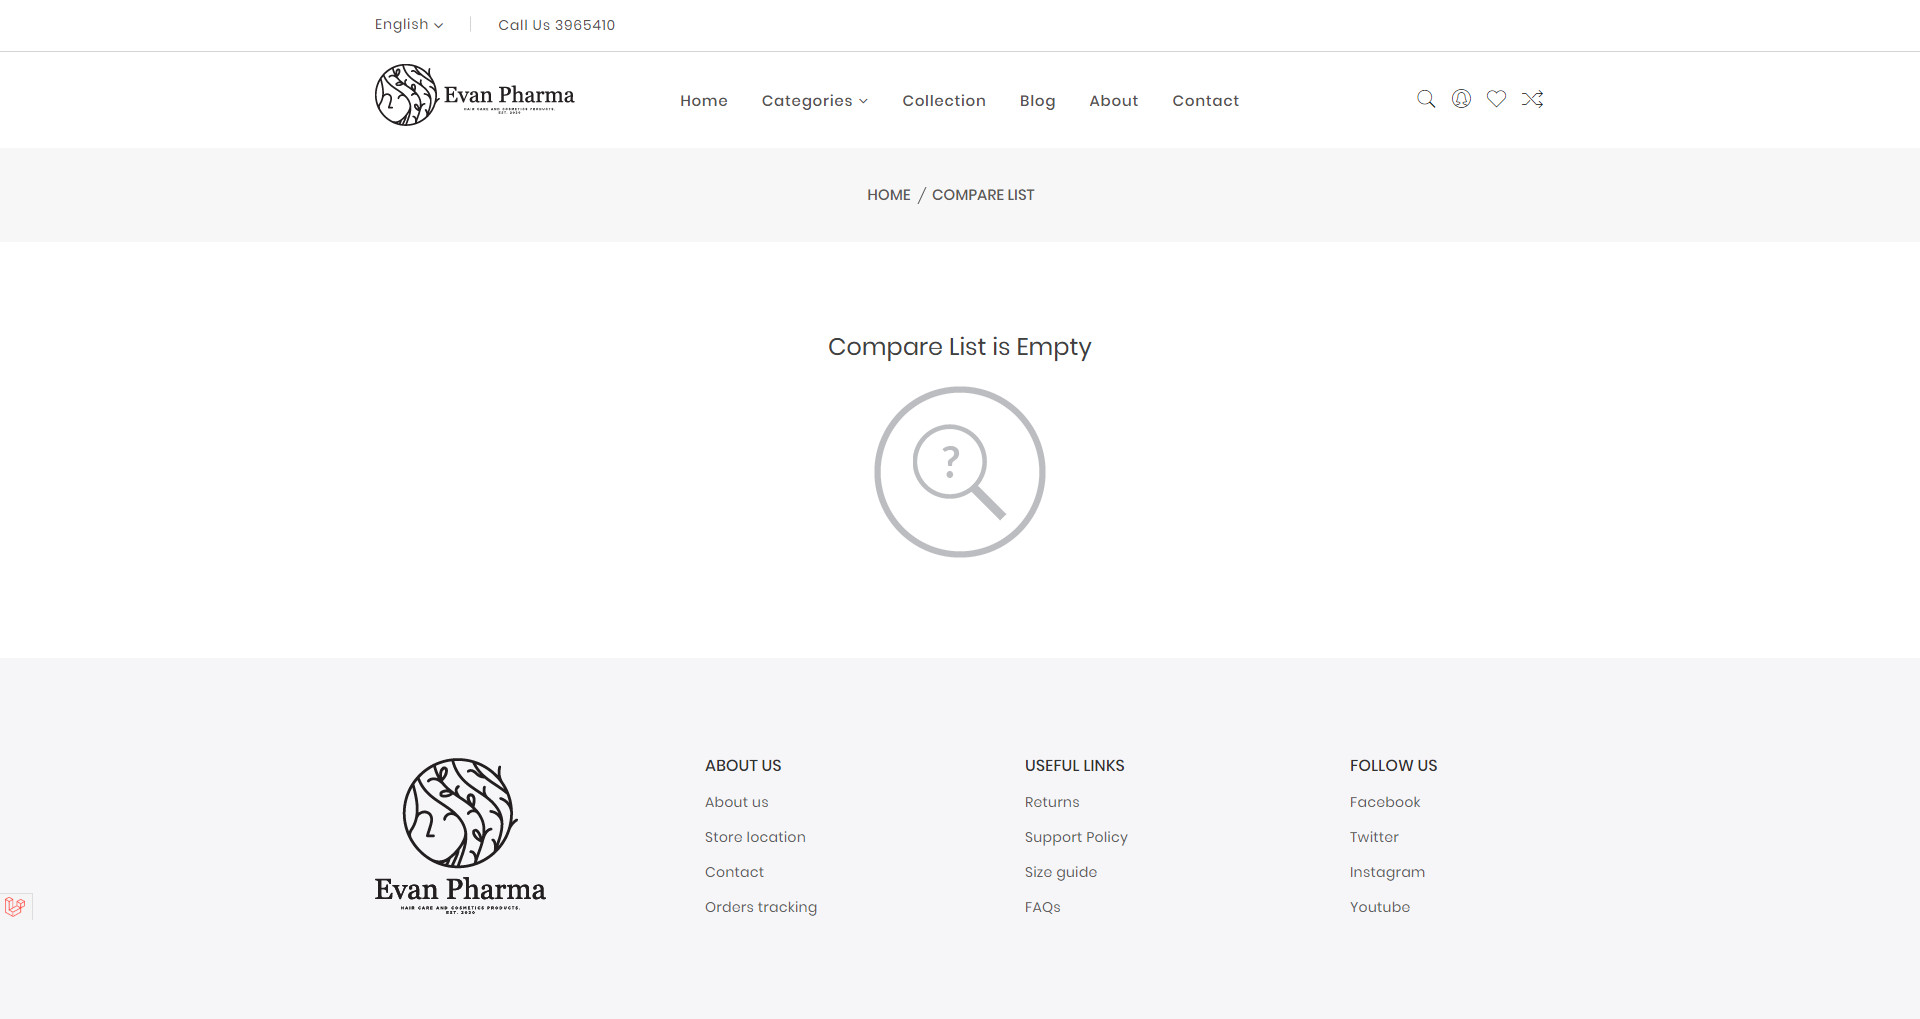Open the Support Policy link
1920x1019 pixels.
[1076, 837]
